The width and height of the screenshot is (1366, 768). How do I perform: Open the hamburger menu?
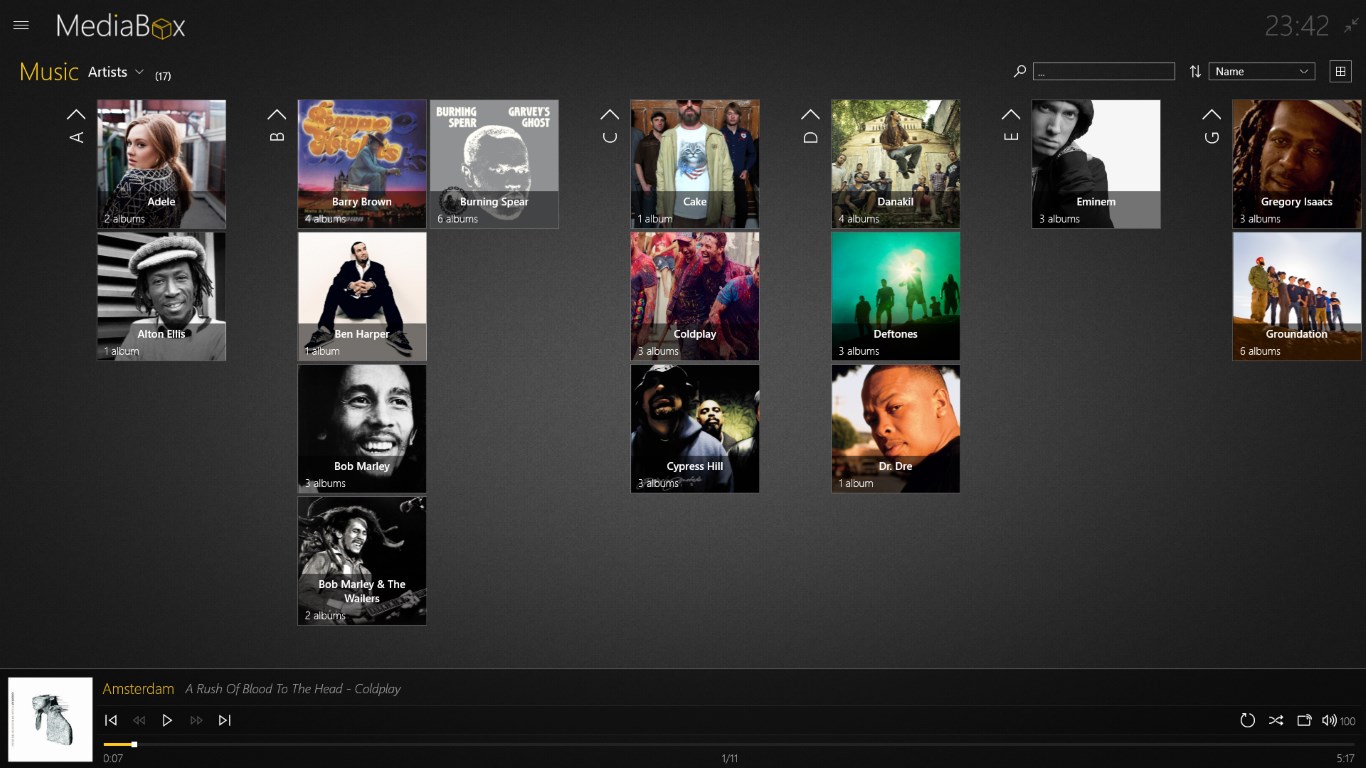point(21,25)
